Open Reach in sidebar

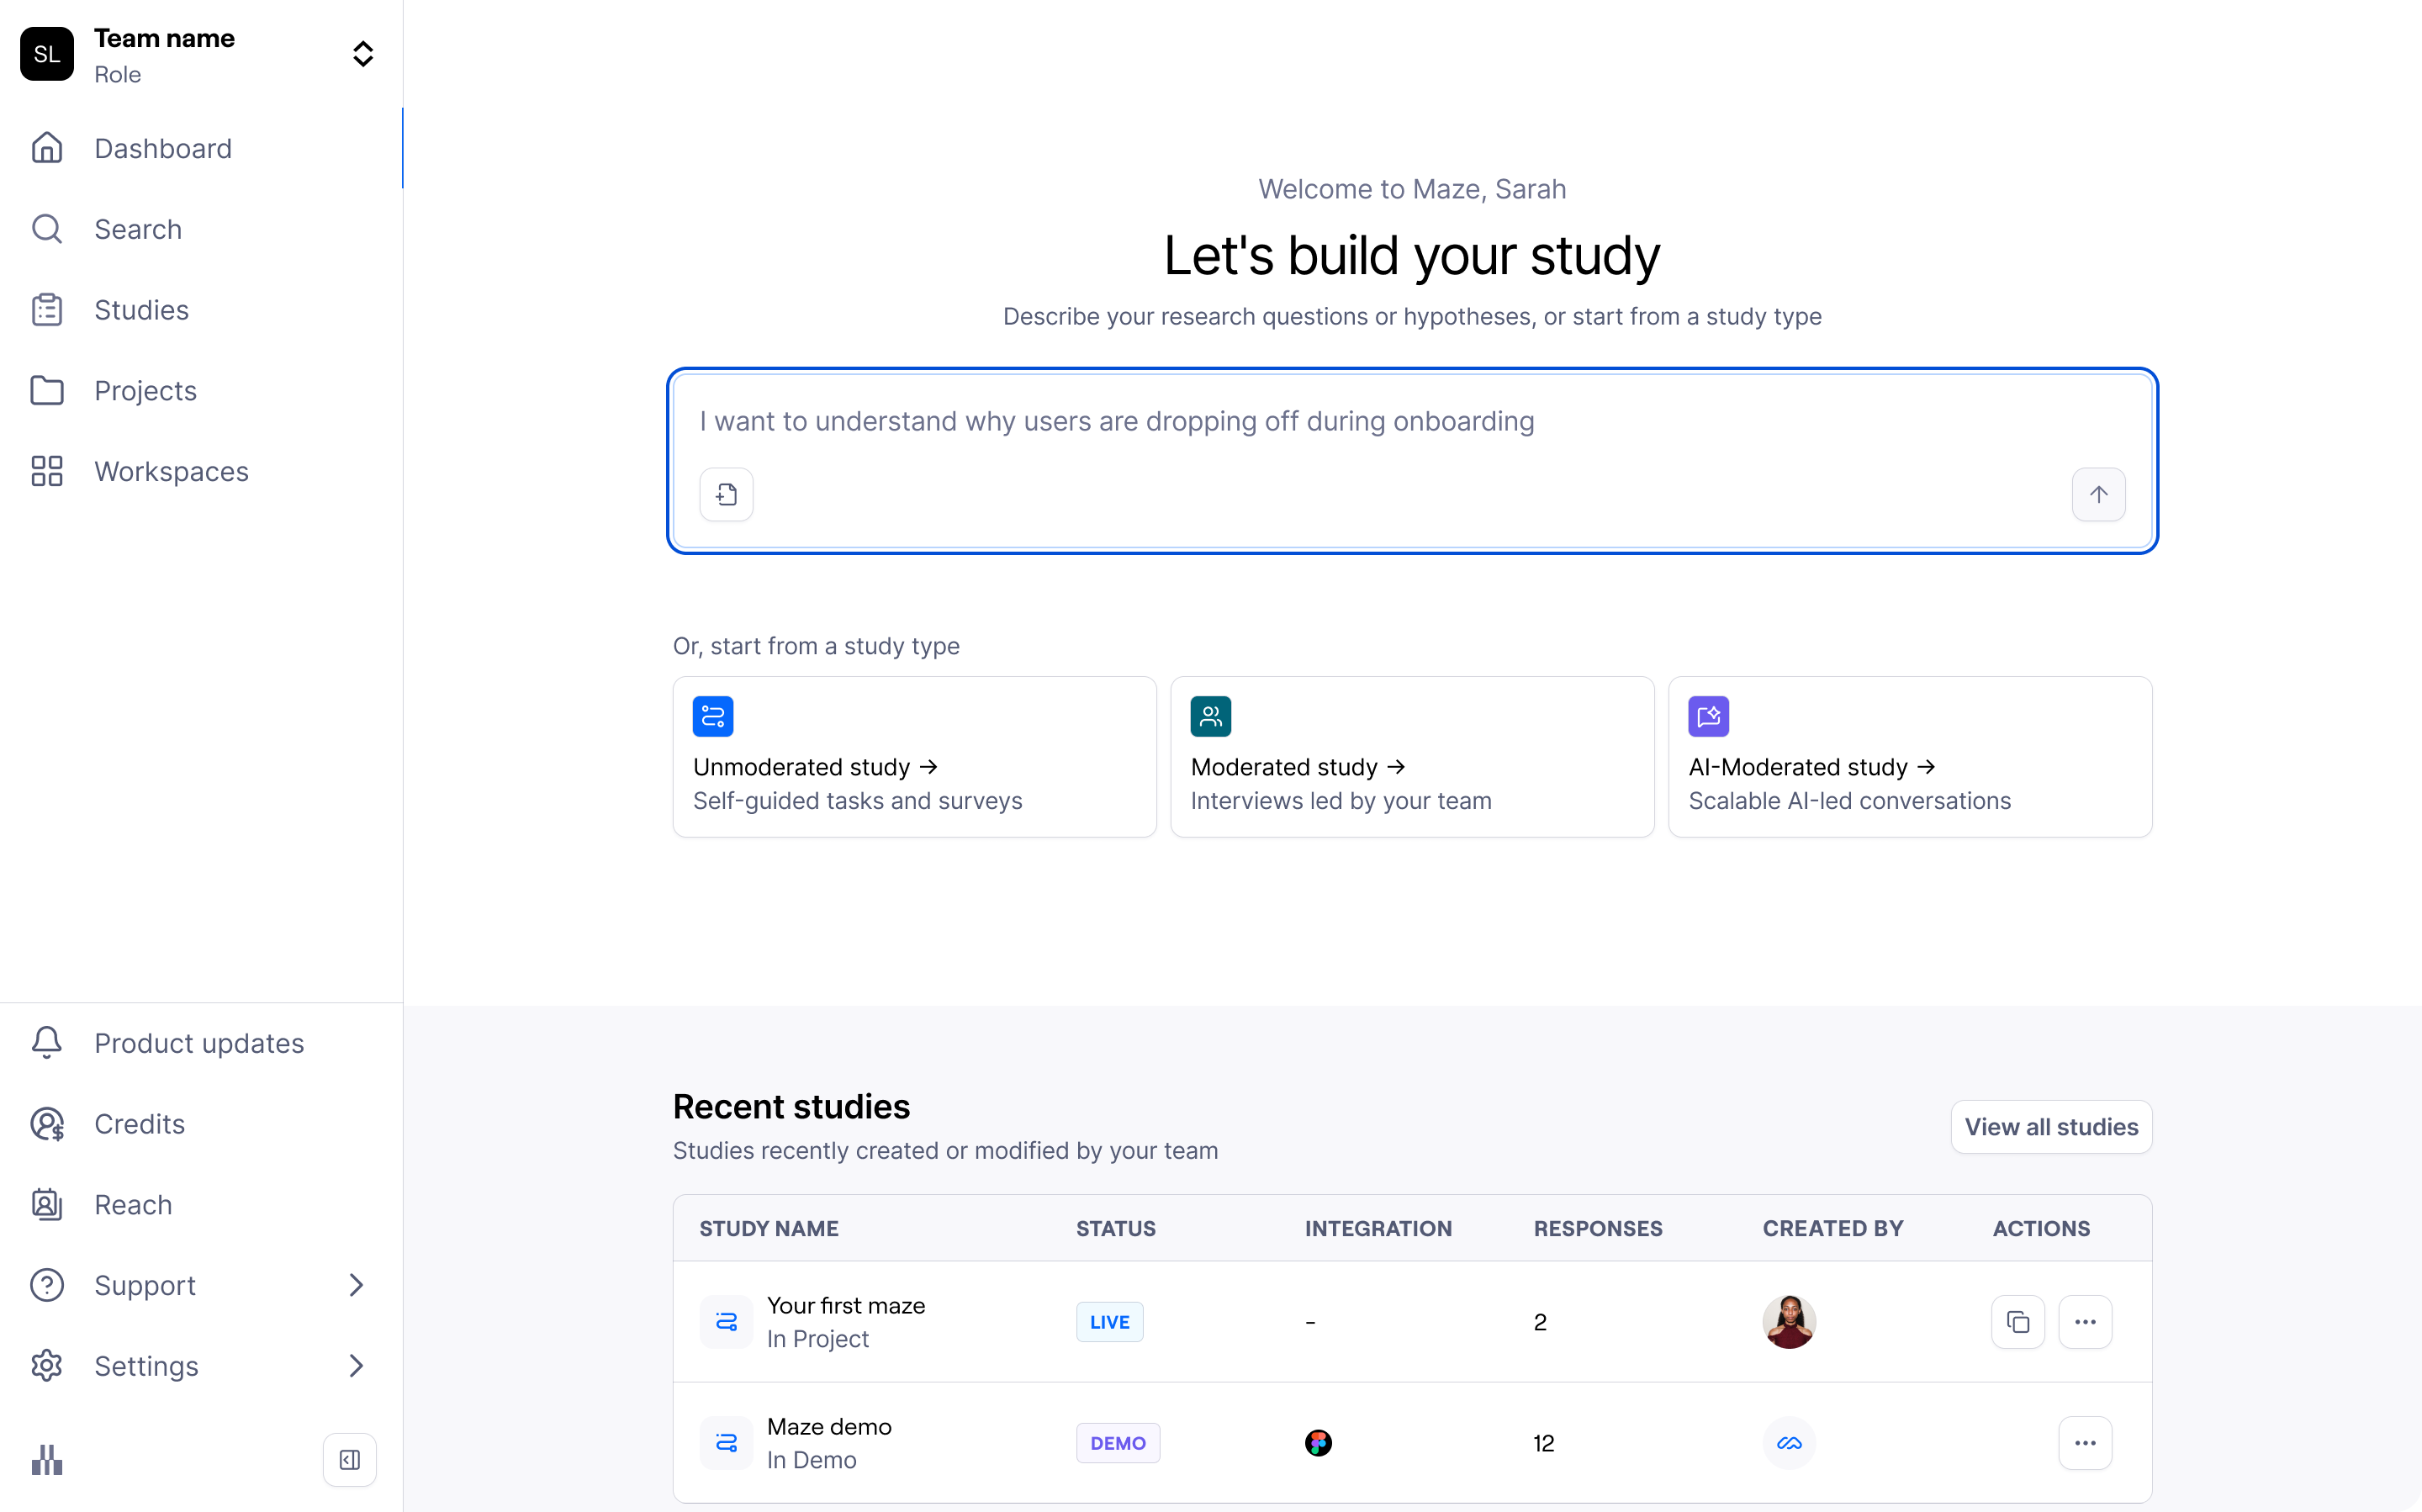[x=201, y=1204]
